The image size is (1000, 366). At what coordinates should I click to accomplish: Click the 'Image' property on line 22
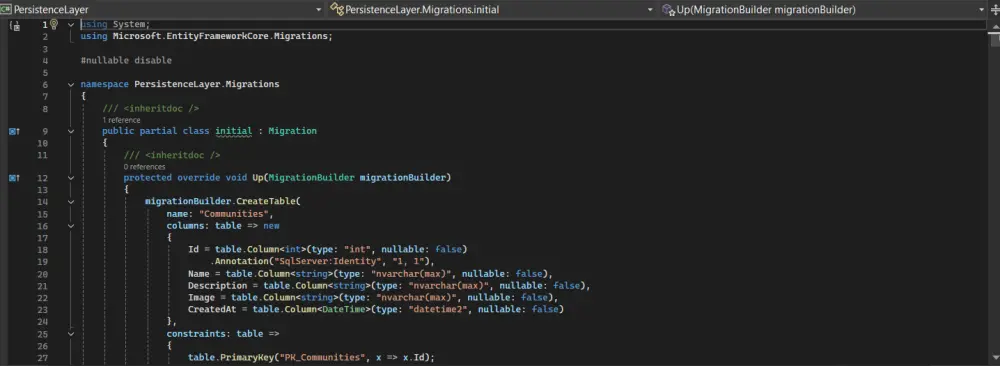pos(201,298)
